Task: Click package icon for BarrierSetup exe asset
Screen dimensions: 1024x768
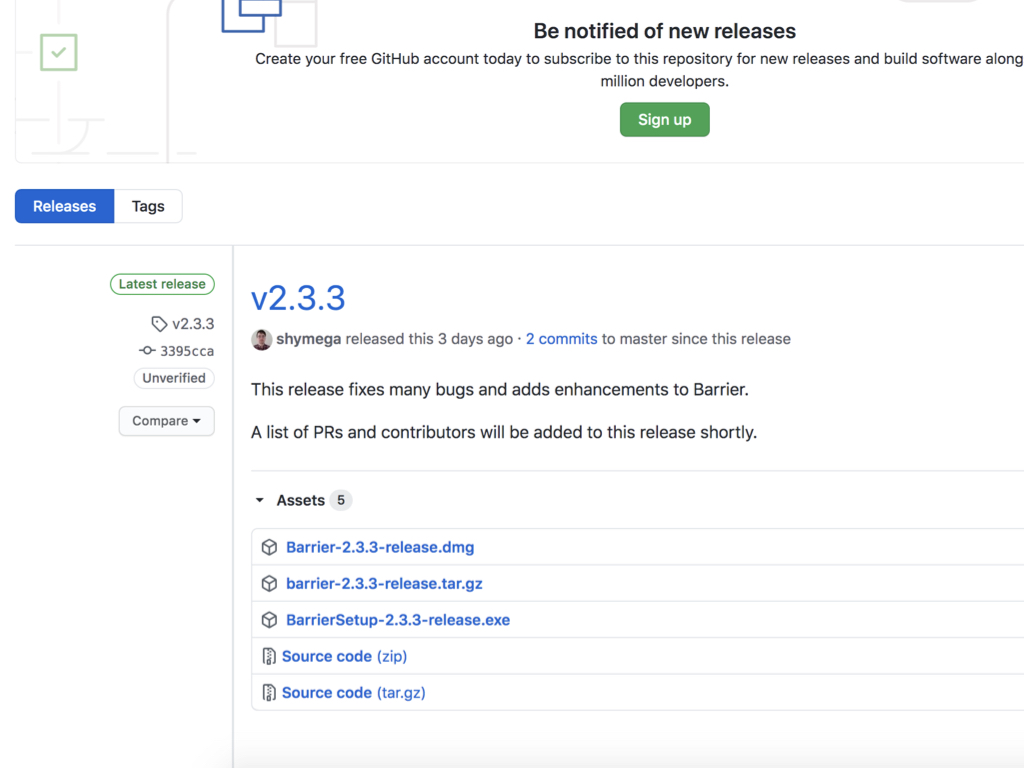Action: coord(269,620)
